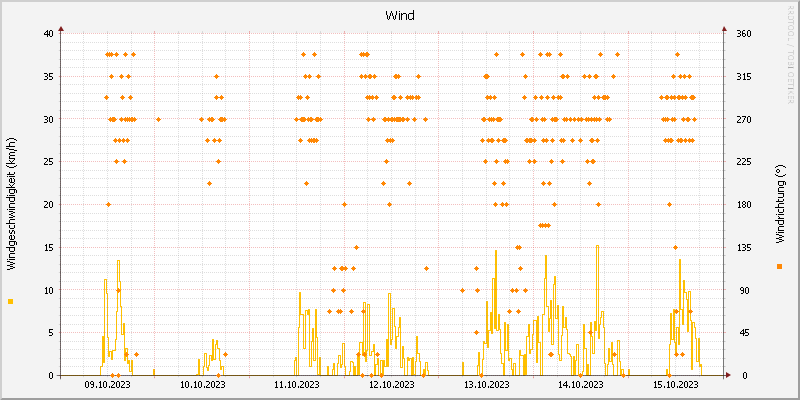Click the date label 14.10.2023

(x=581, y=385)
